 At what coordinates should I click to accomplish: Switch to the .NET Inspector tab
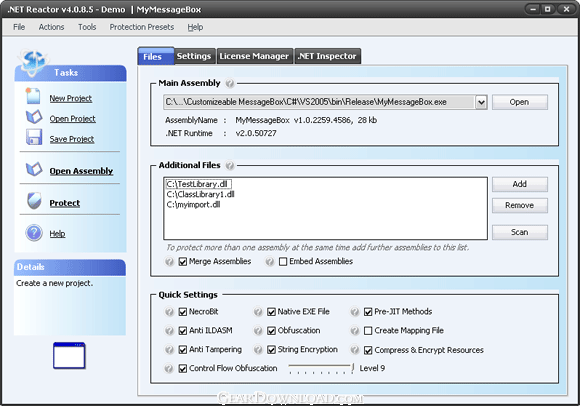[x=327, y=56]
